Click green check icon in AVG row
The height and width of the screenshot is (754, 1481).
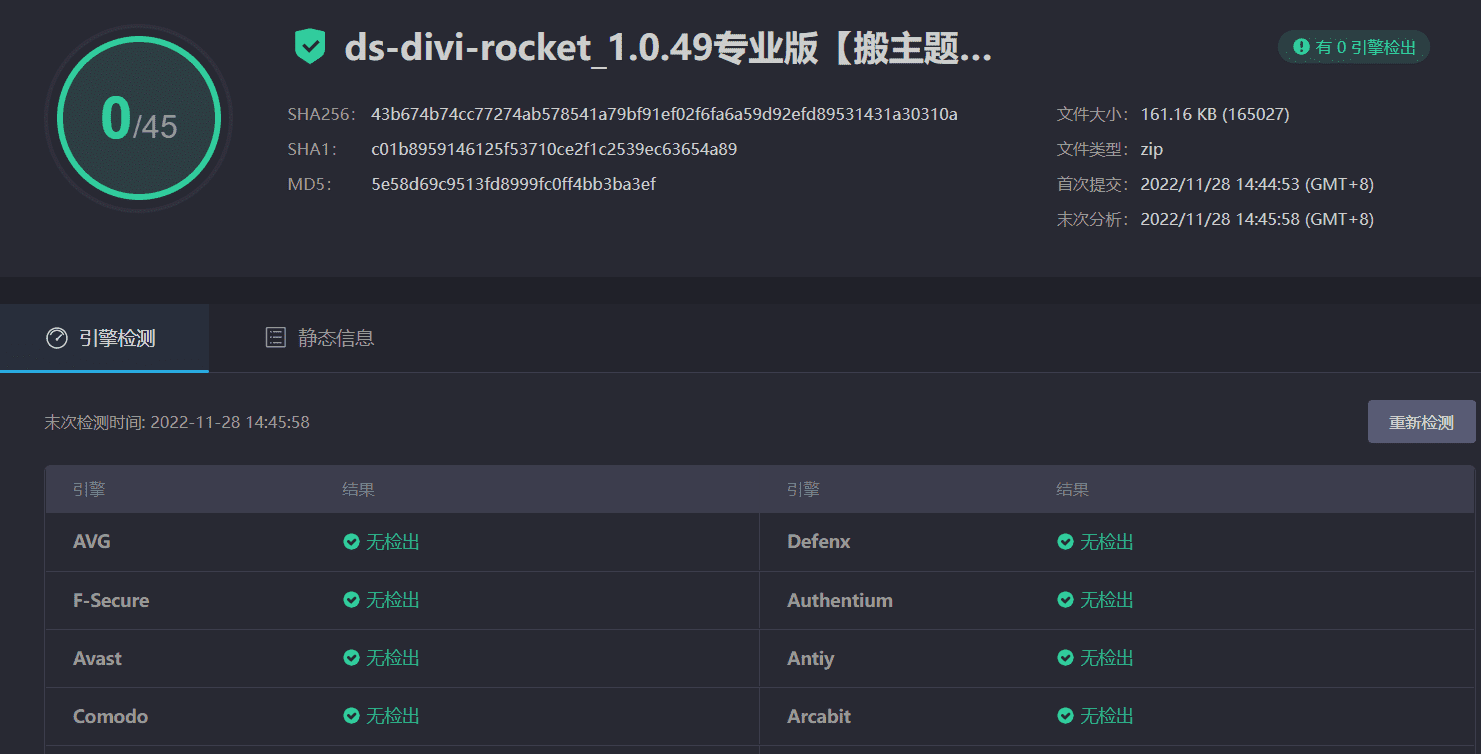tap(351, 542)
